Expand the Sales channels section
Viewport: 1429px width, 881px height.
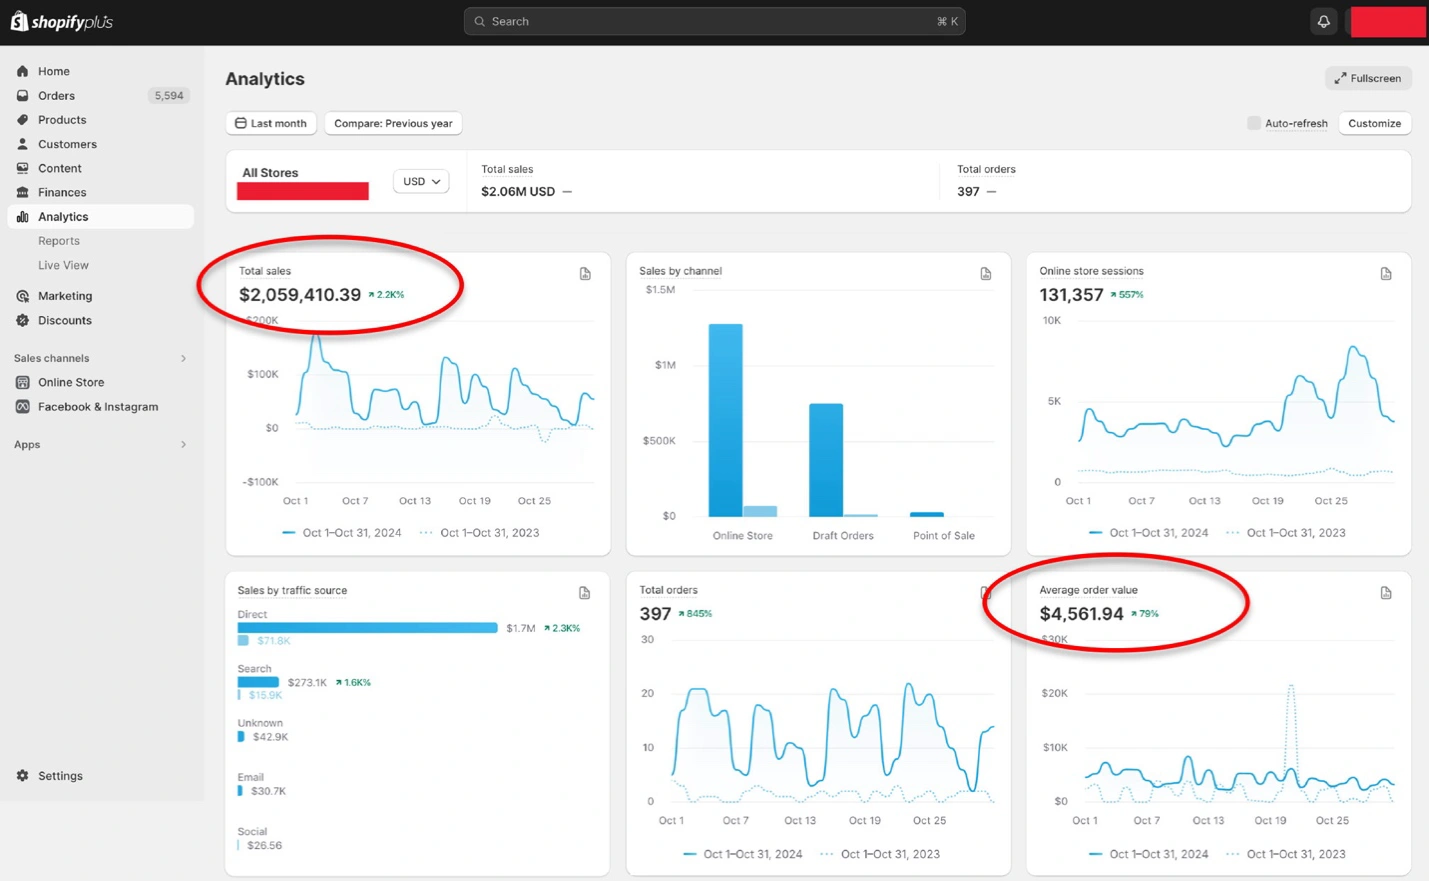[x=183, y=358]
